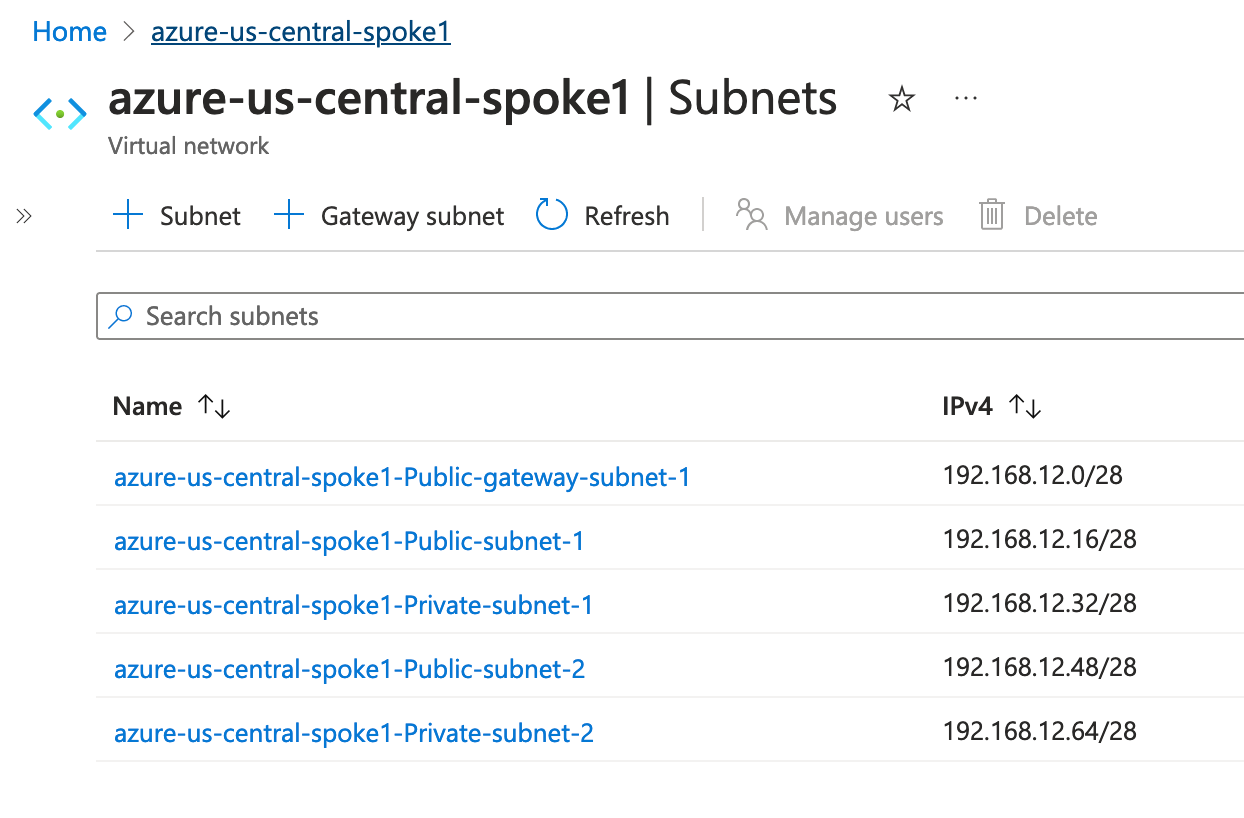Open azure-us-central-spoke1-Public-gateway-subnet-1
Image resolution: width=1244 pixels, height=818 pixels.
(x=402, y=477)
